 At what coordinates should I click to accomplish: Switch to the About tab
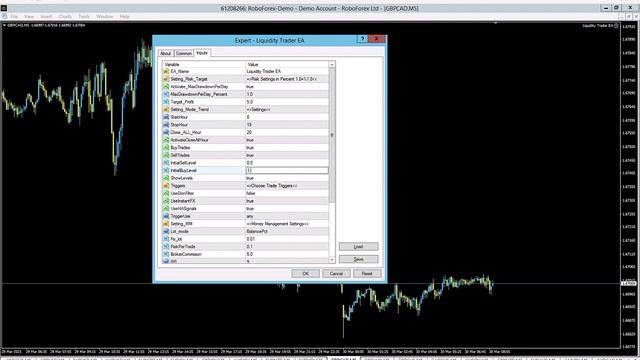(x=165, y=53)
